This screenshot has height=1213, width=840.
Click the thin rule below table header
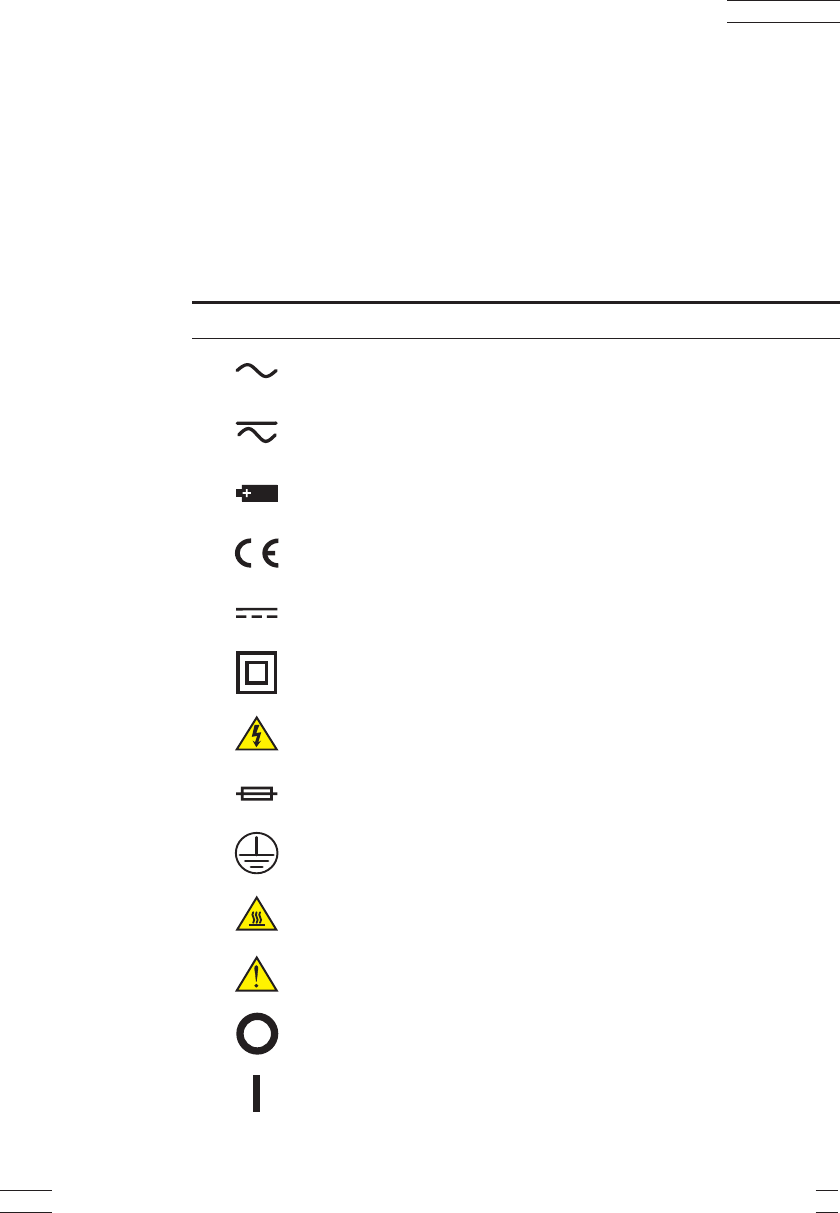[515, 338]
